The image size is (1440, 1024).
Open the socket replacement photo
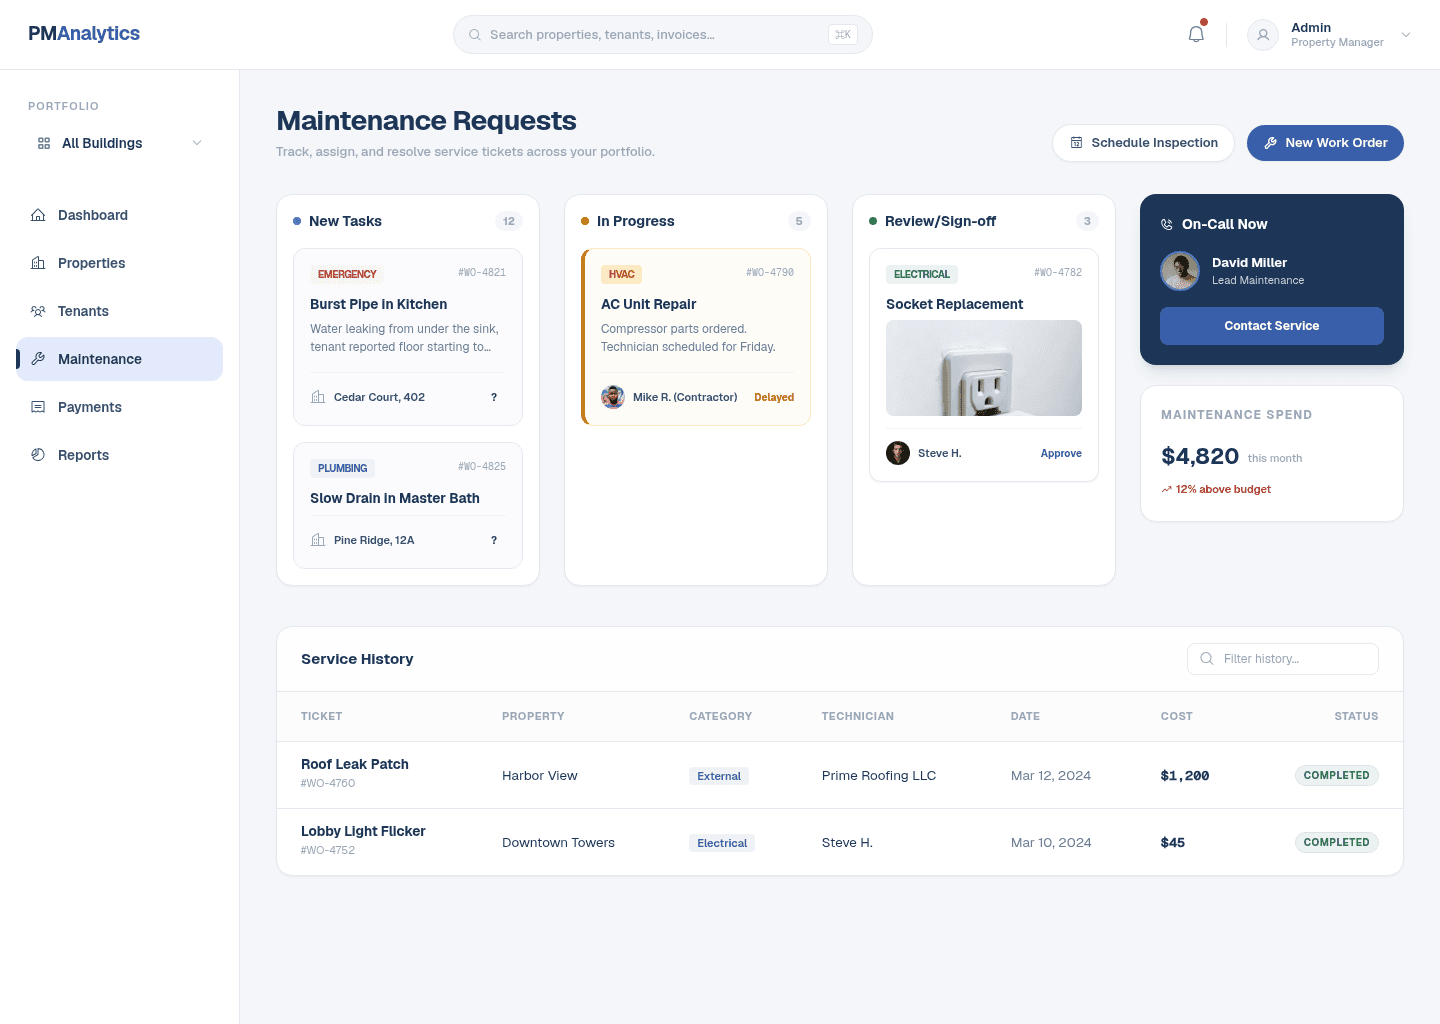click(984, 368)
